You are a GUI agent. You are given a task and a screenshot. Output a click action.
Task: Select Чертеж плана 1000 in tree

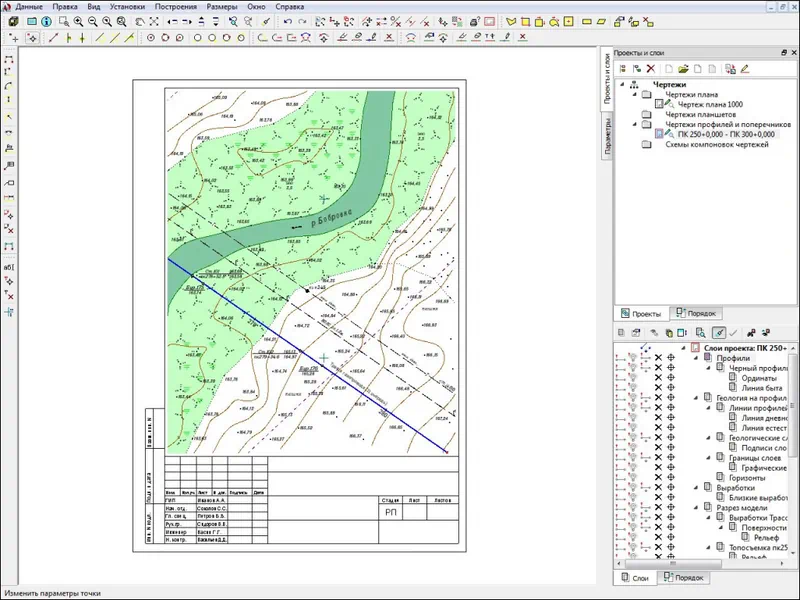710,104
